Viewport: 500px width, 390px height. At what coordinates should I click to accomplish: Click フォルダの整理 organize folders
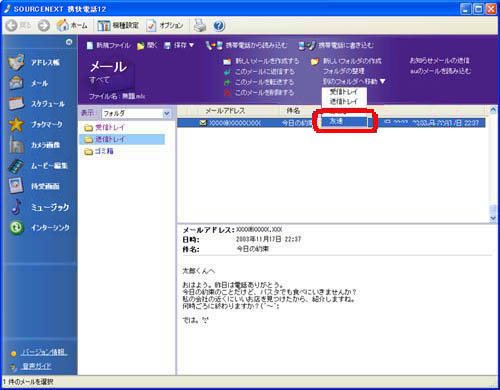pos(343,71)
